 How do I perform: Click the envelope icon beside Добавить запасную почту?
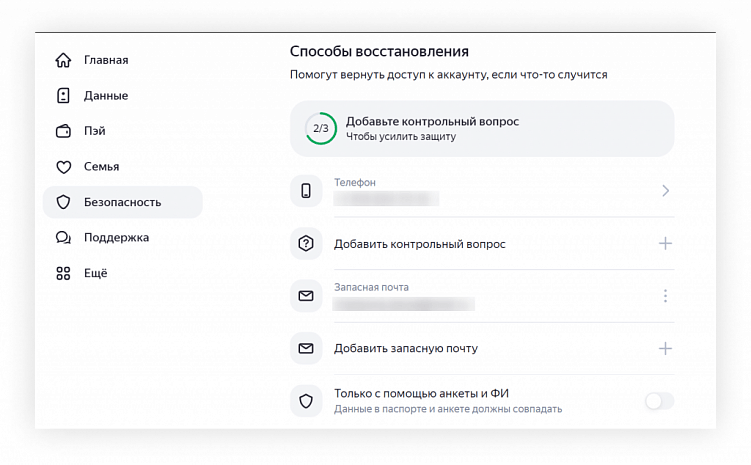coord(306,348)
